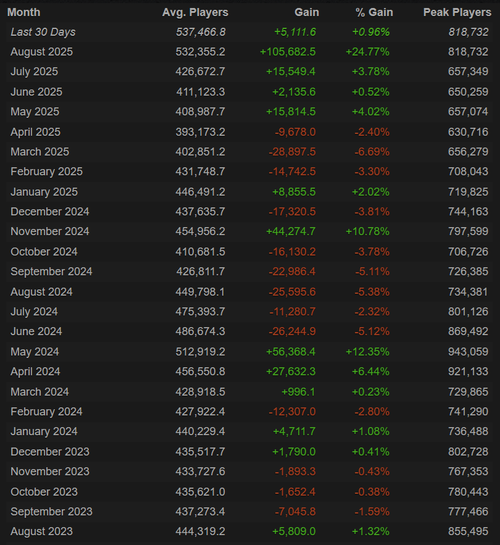
Task: Click the 512,919.2 average players value
Action: pos(200,352)
